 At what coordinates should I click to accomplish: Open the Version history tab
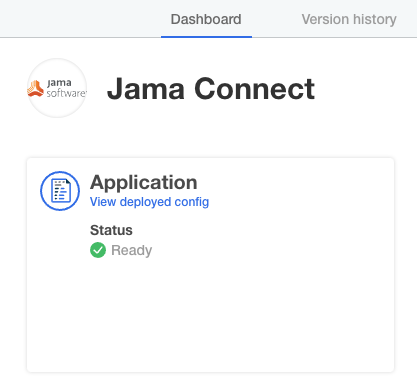[x=349, y=19]
